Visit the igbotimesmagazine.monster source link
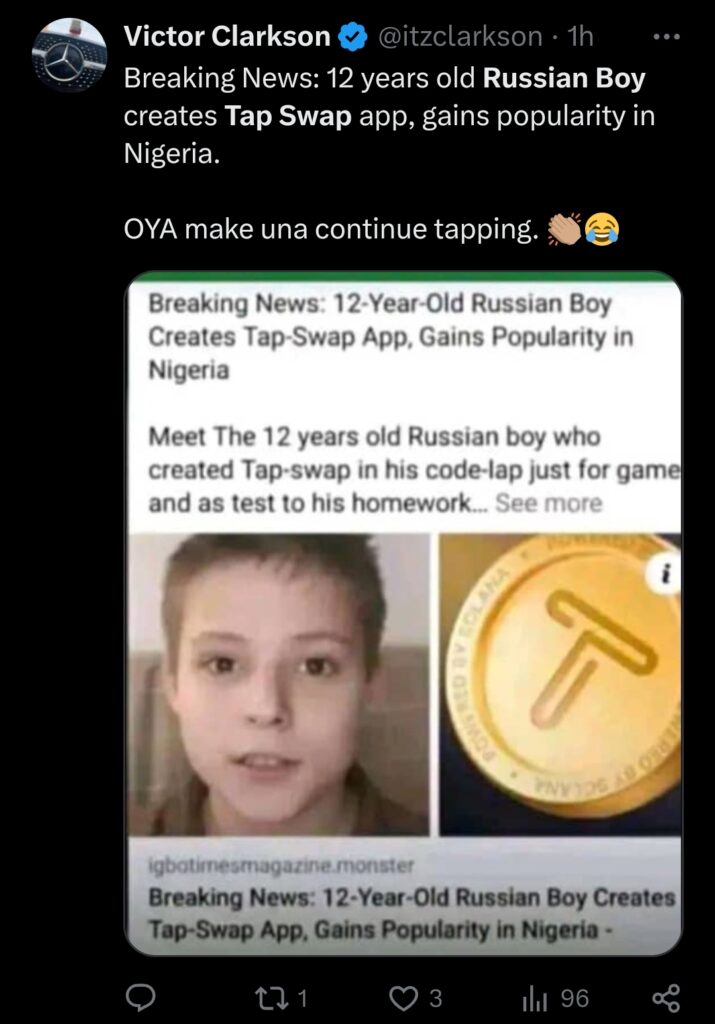Image resolution: width=715 pixels, height=1024 pixels. [281, 865]
